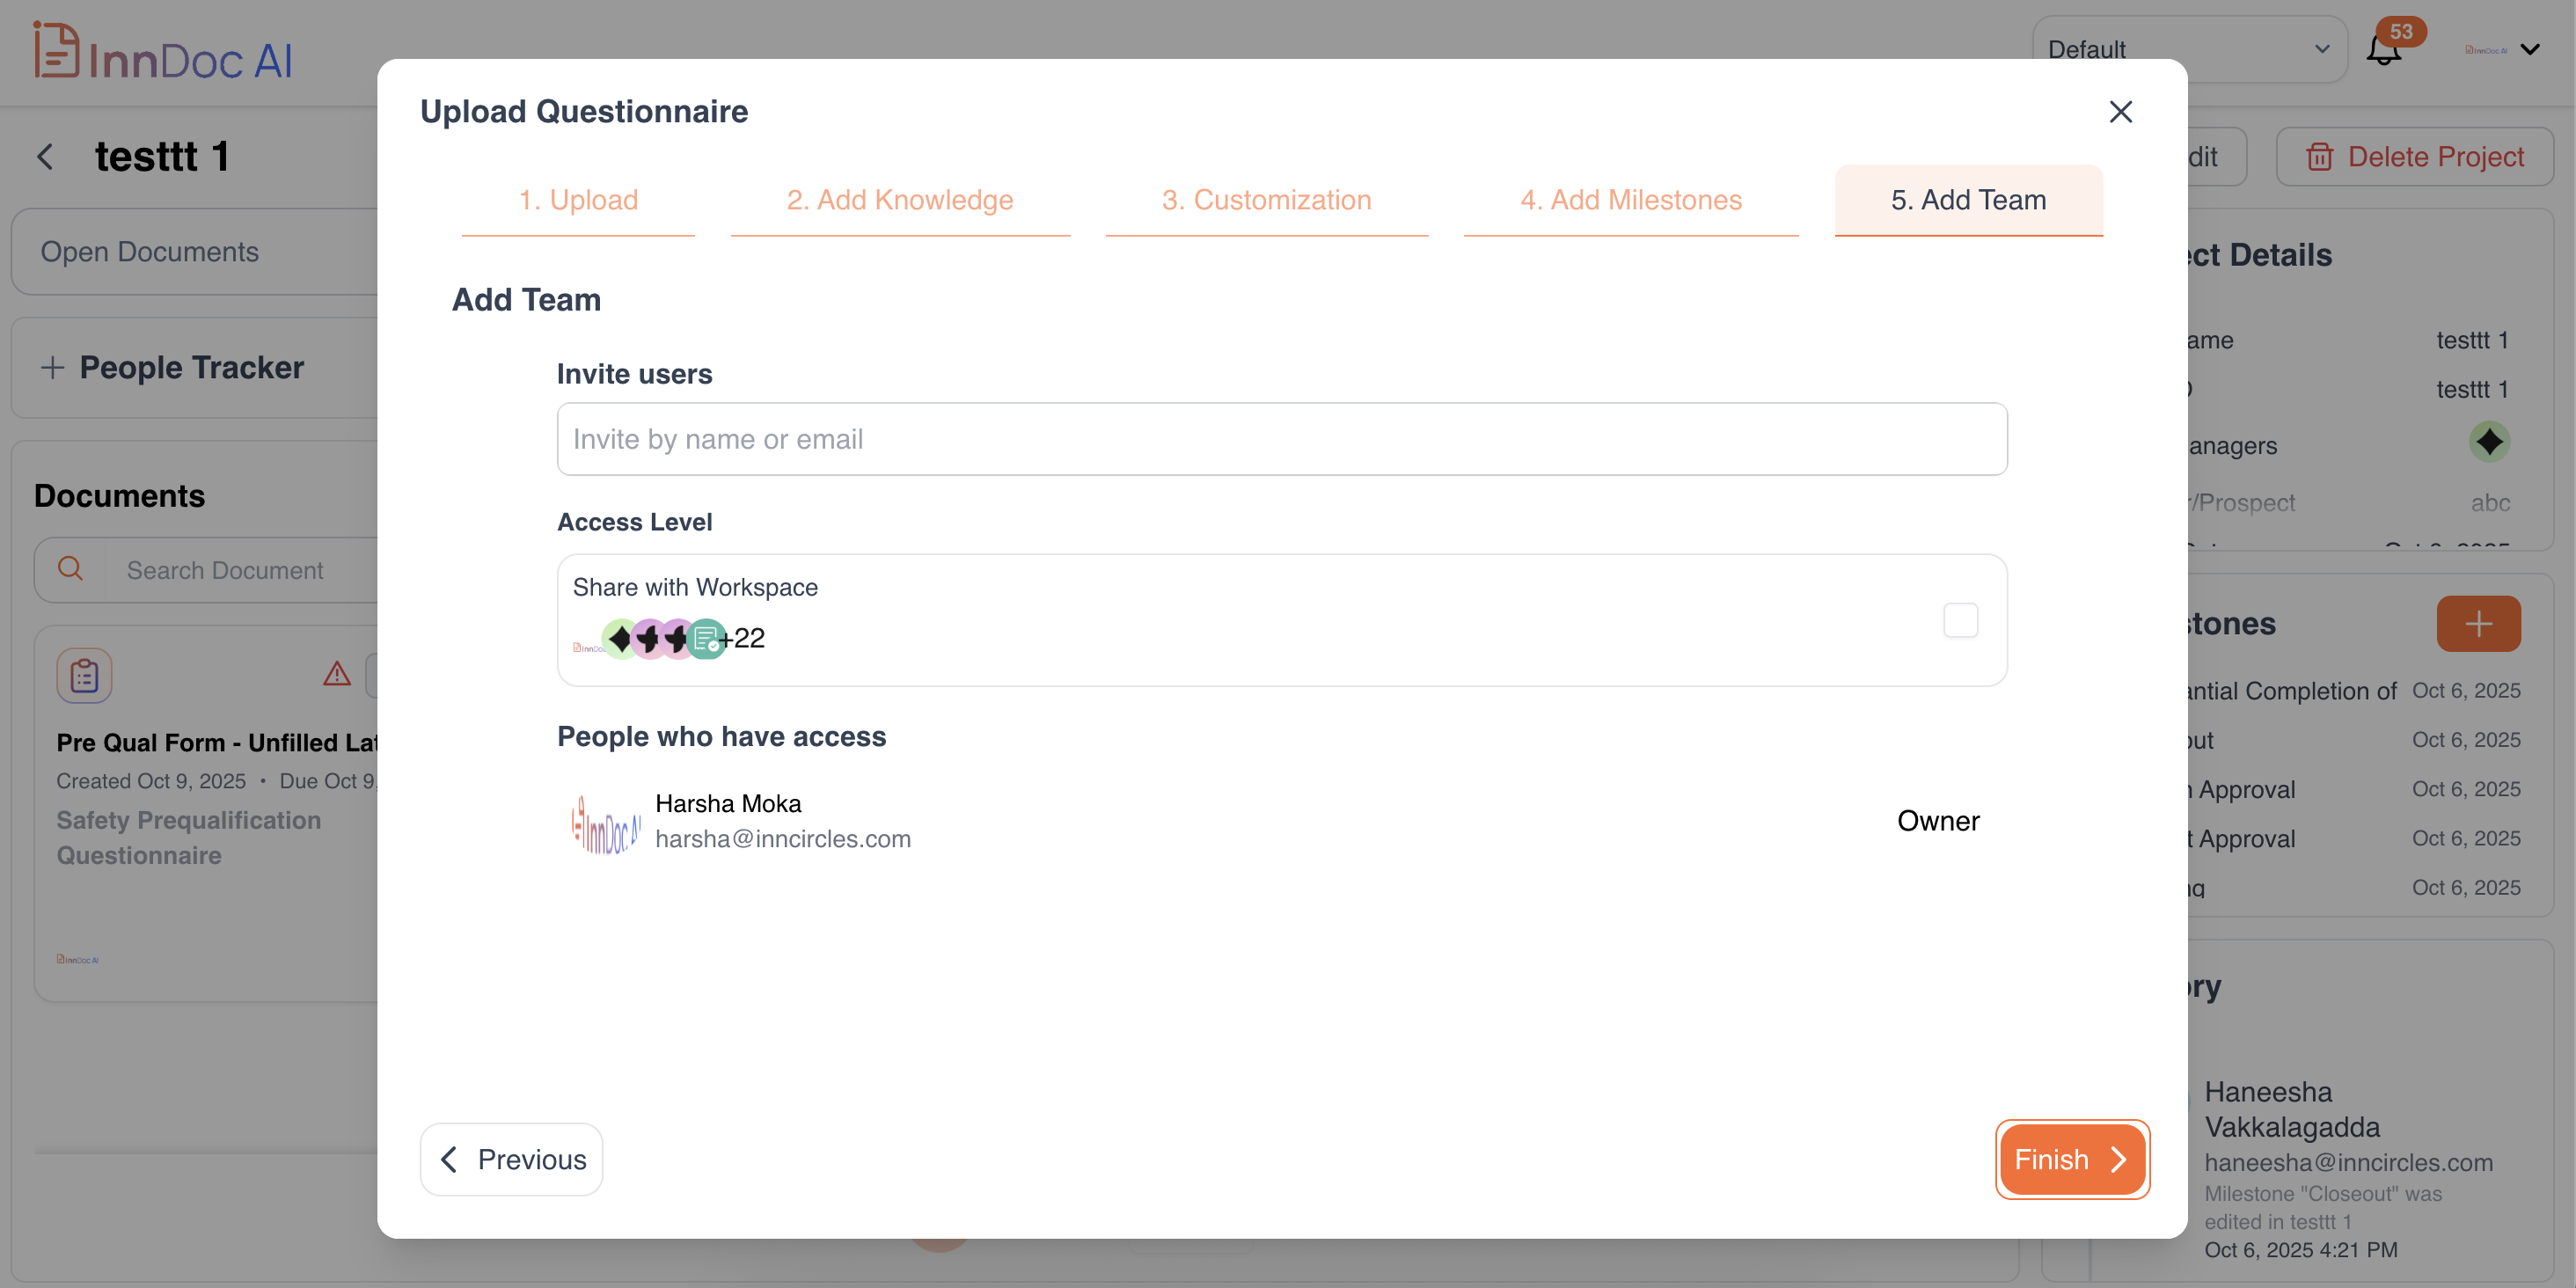Go to the 3. Customization step tab
Screen dimensions: 2576x1288
[x=1266, y=200]
